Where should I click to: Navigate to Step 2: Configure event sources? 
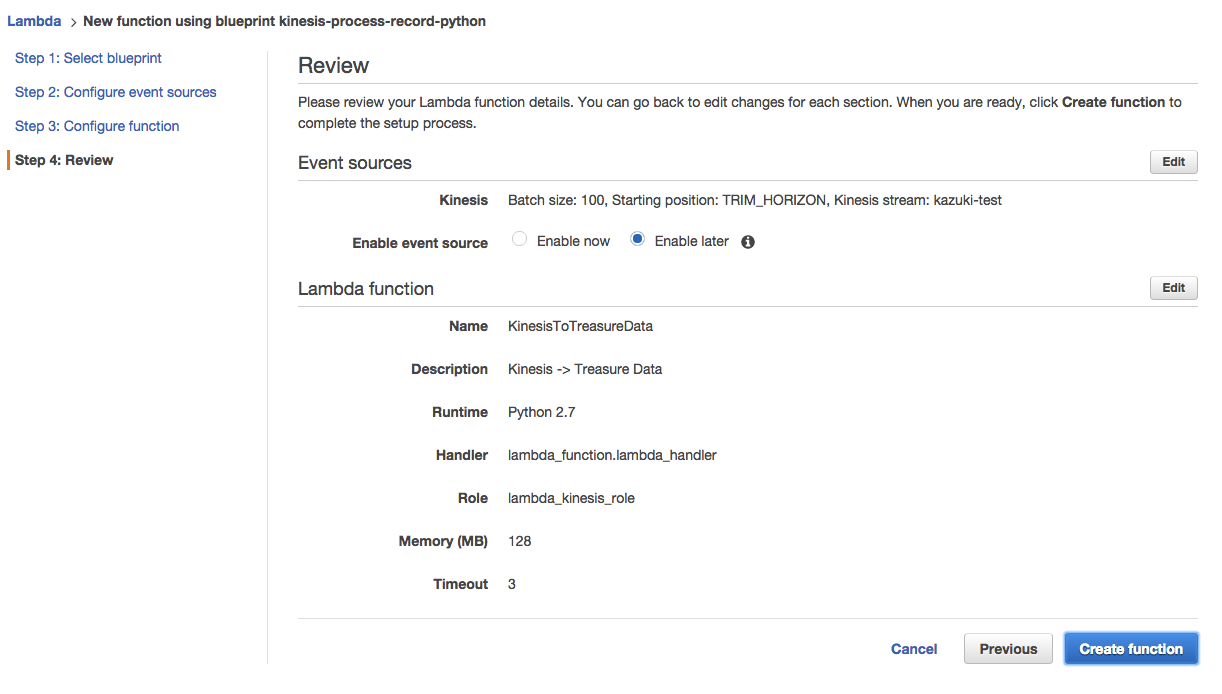[x=115, y=92]
